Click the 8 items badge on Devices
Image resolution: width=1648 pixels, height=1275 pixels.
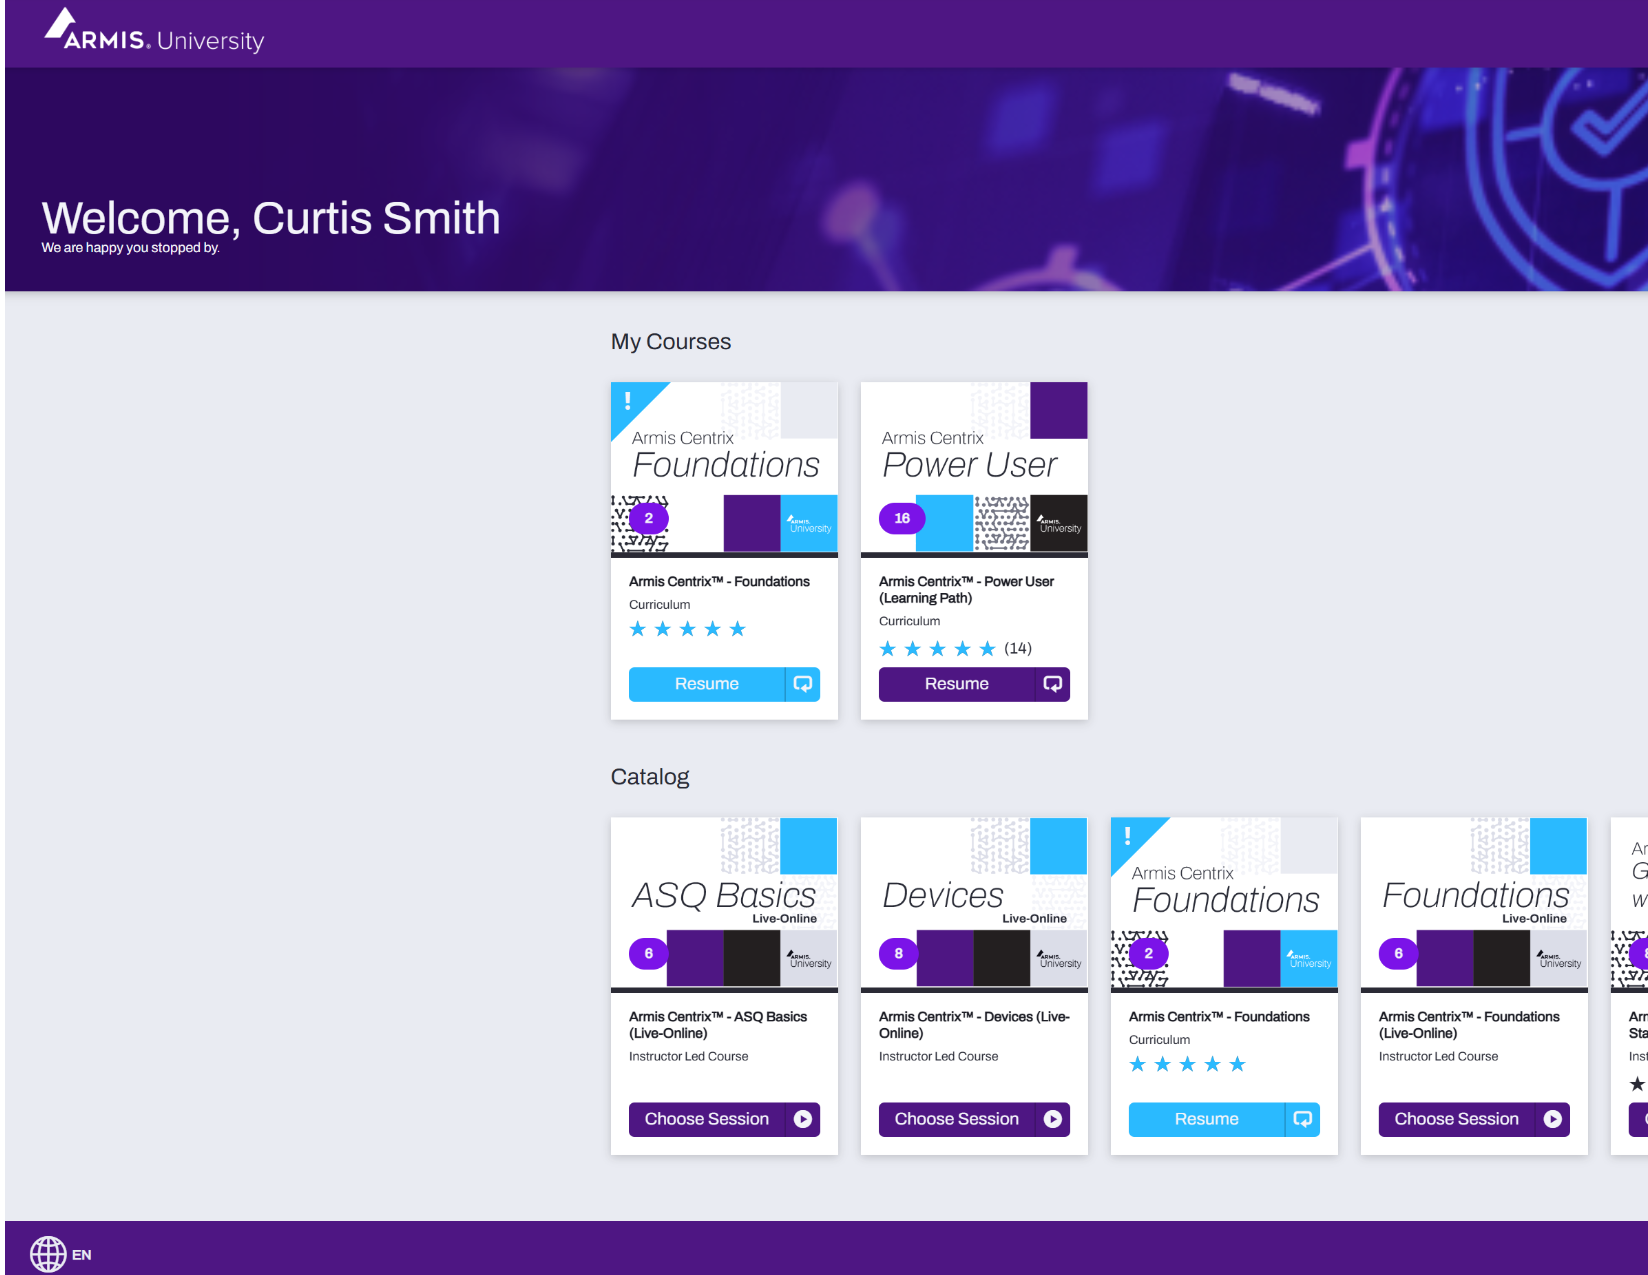click(899, 953)
